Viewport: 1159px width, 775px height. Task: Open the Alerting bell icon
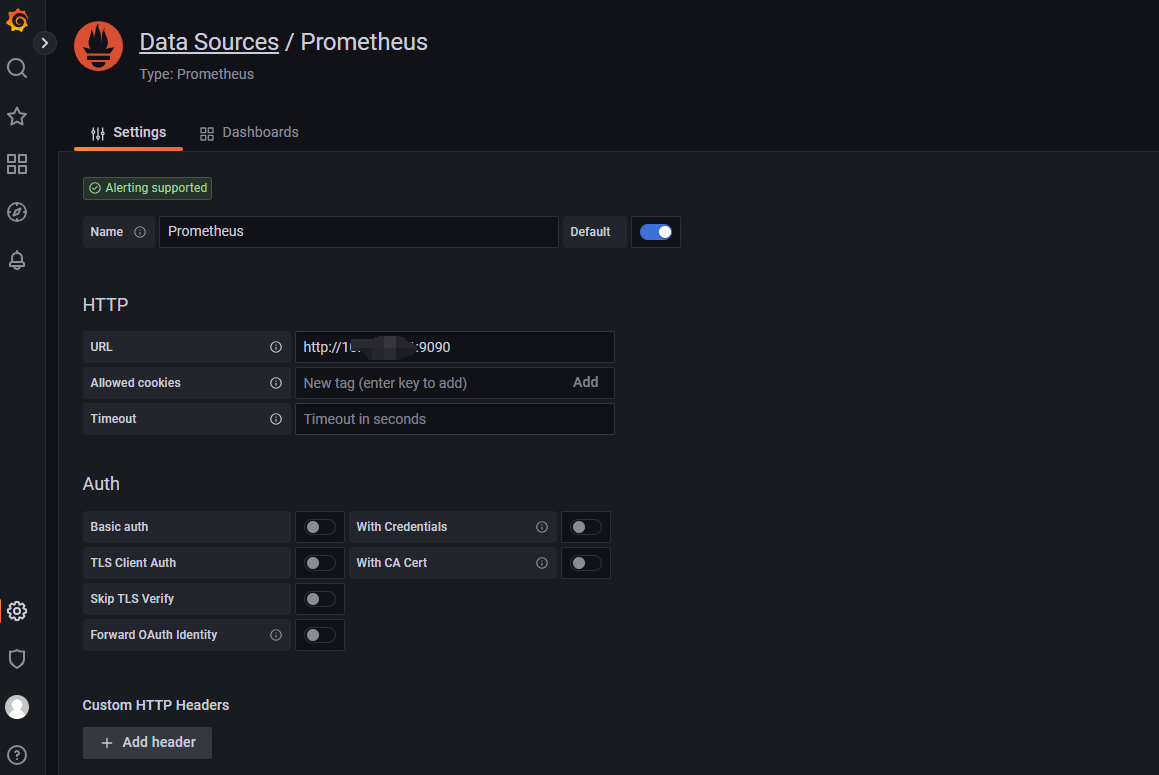17,260
